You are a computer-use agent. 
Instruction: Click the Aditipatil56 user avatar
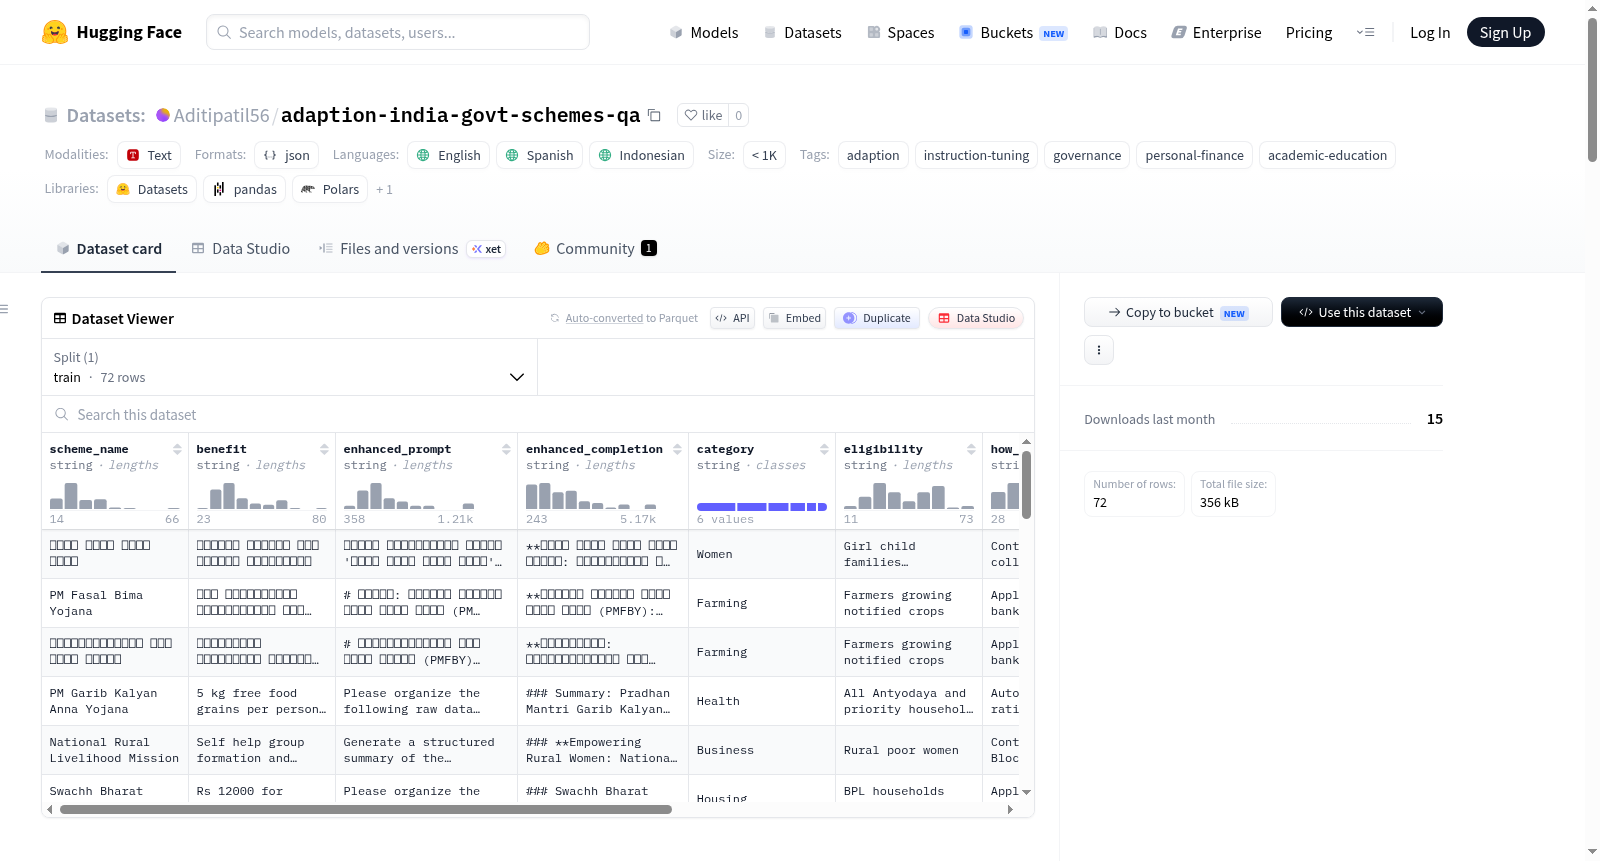pyautogui.click(x=163, y=115)
